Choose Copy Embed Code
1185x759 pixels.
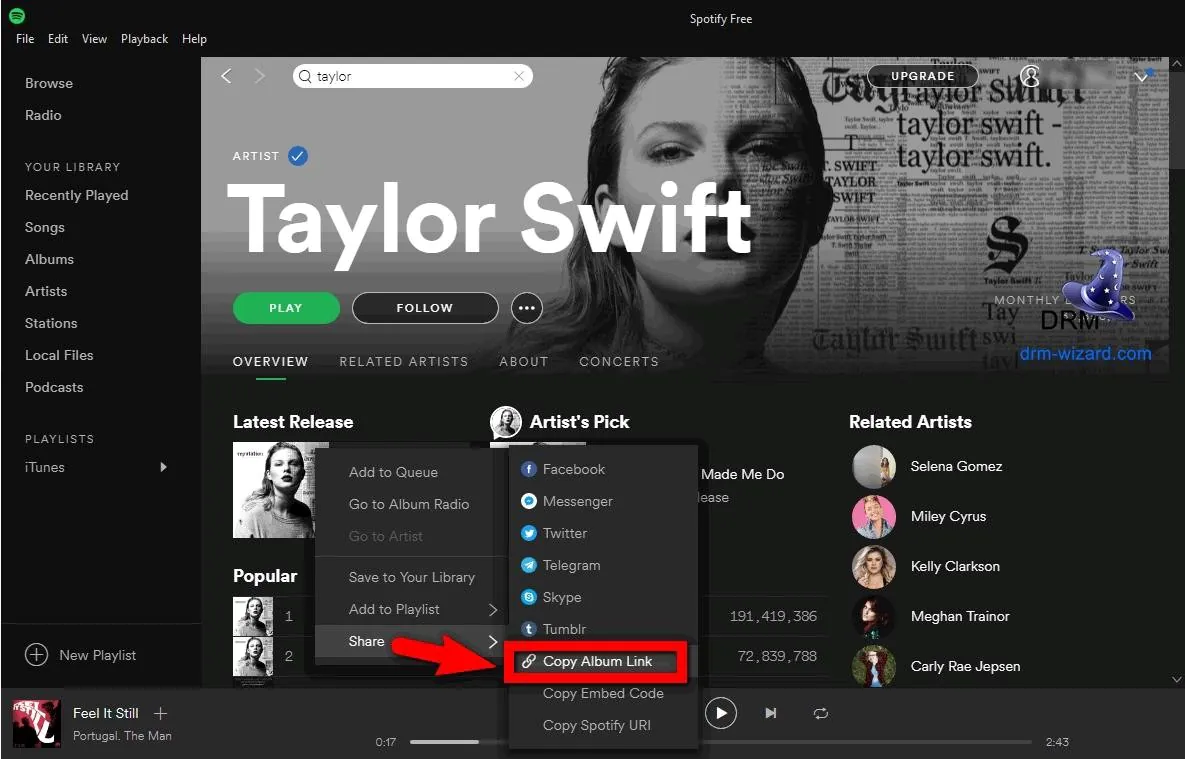(x=603, y=693)
